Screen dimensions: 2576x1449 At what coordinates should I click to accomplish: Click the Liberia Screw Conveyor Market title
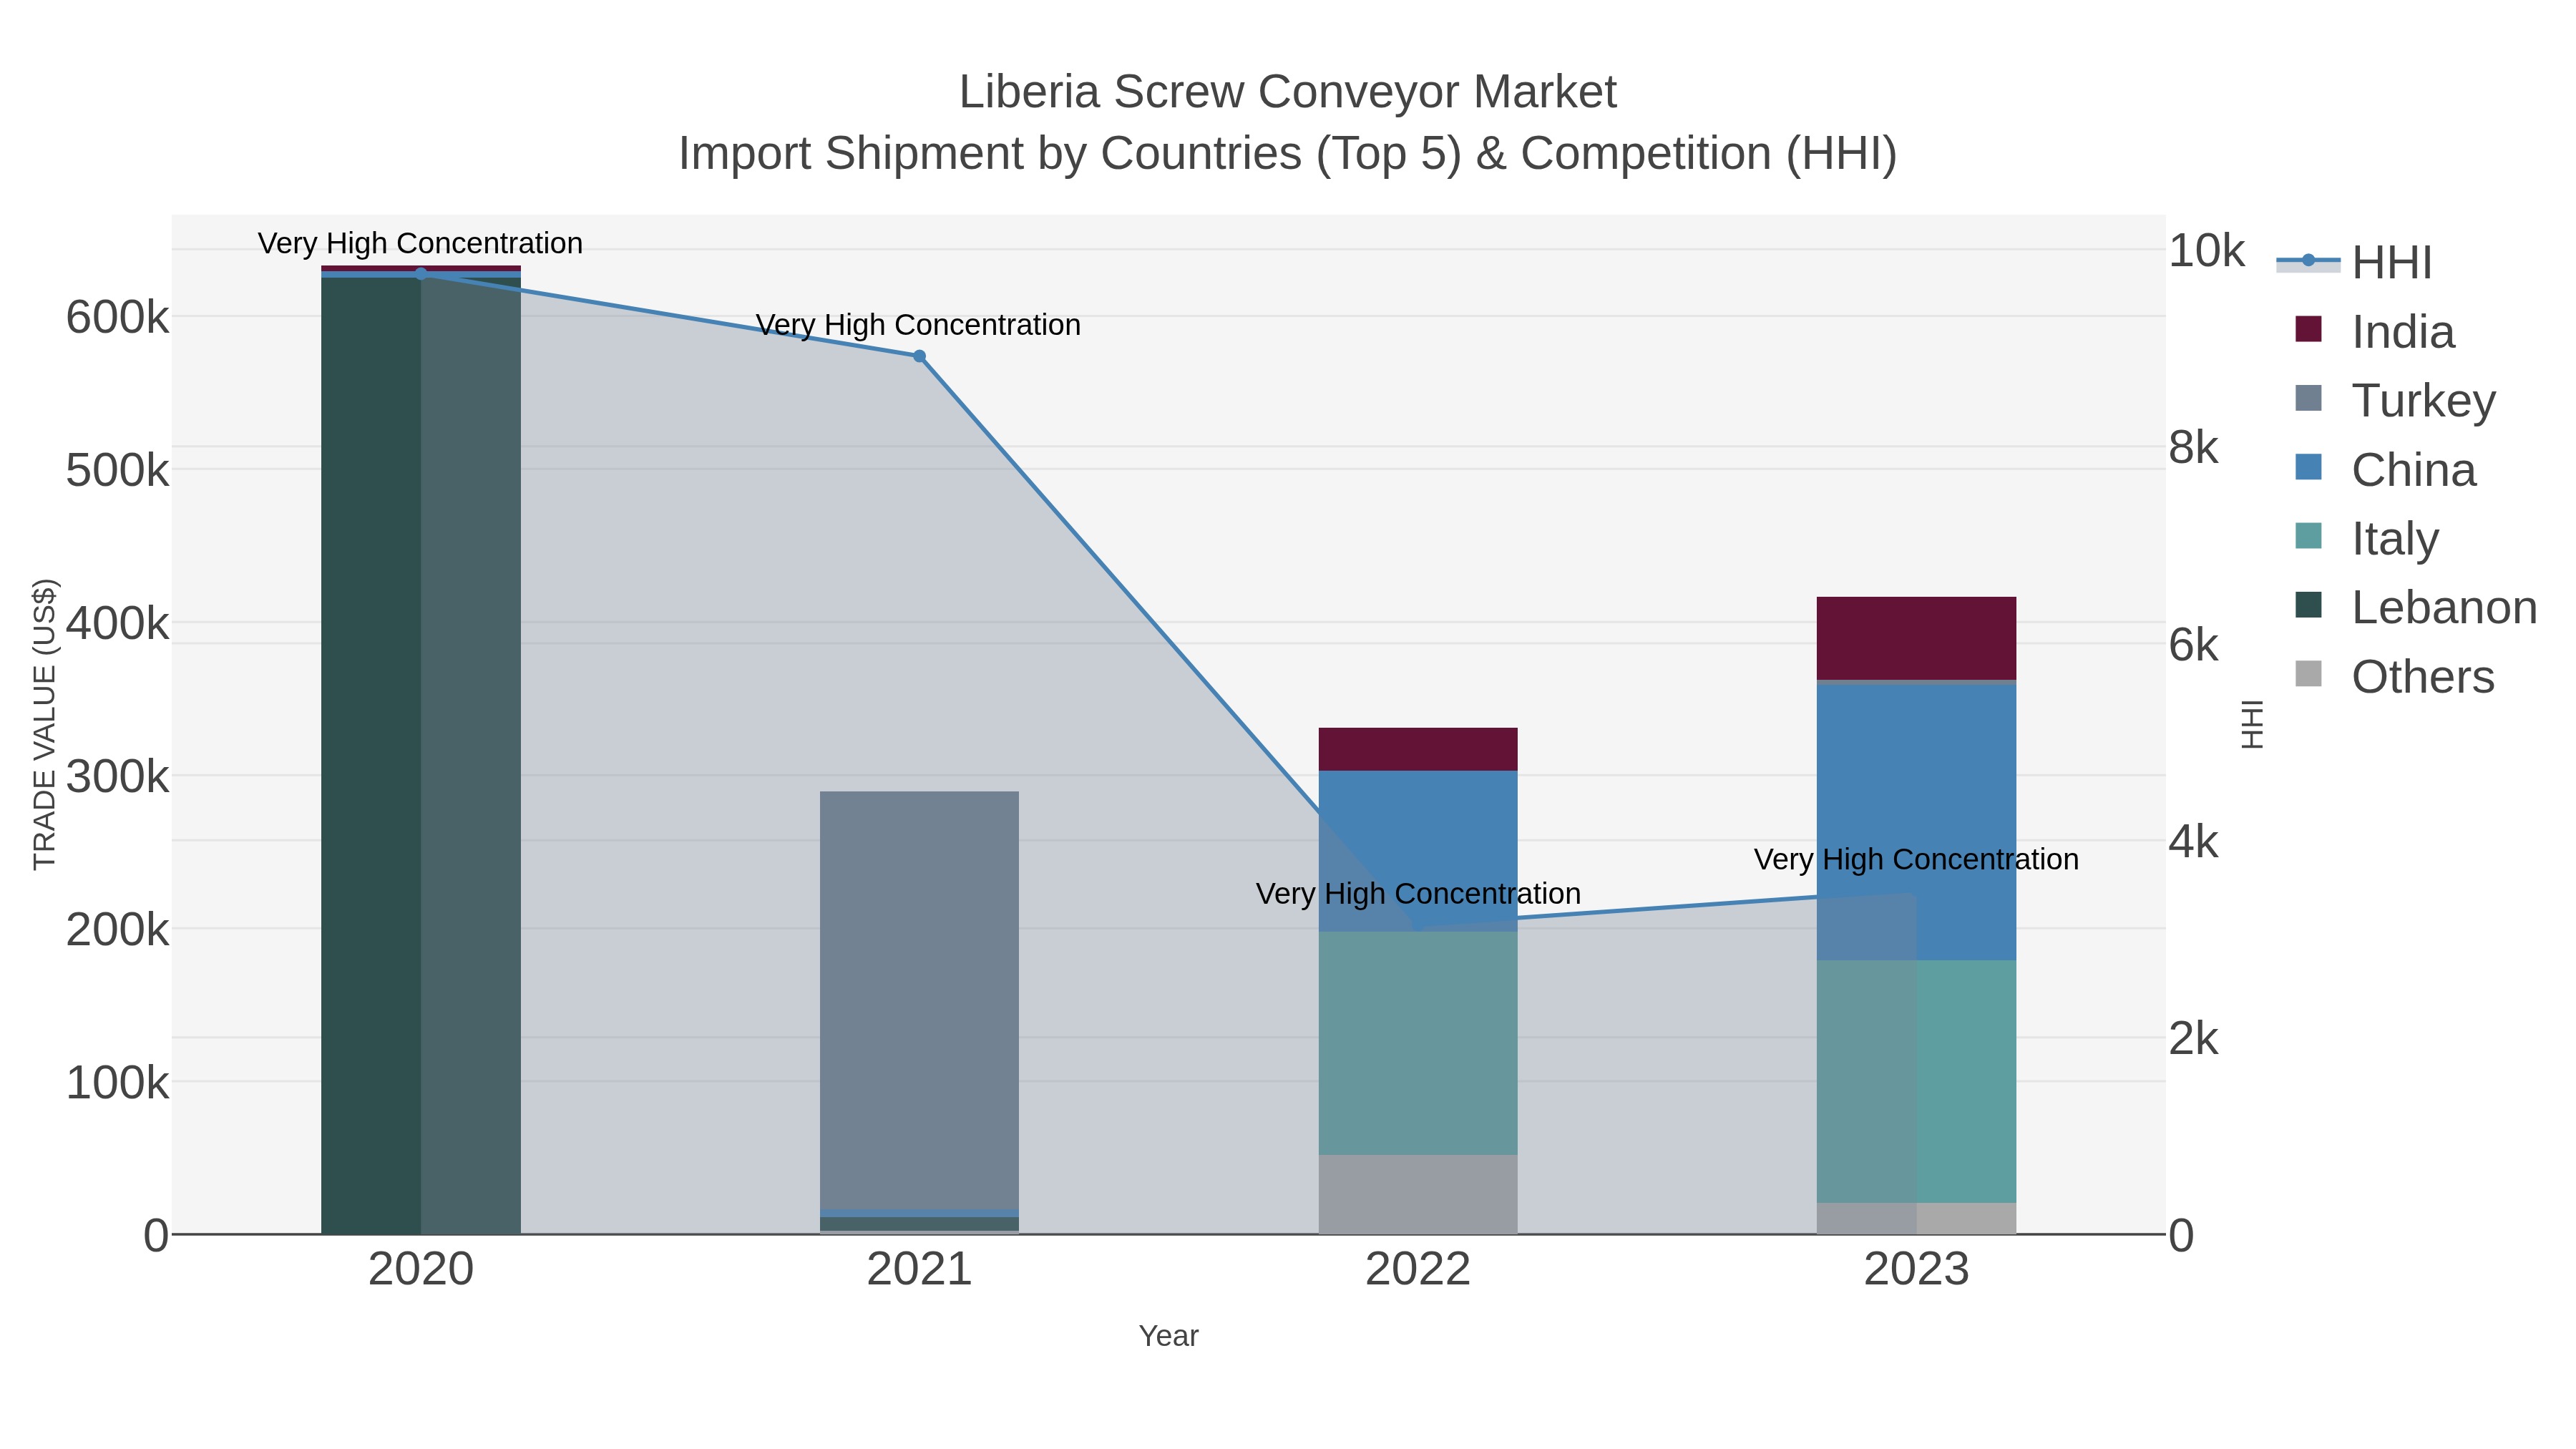1288,92
